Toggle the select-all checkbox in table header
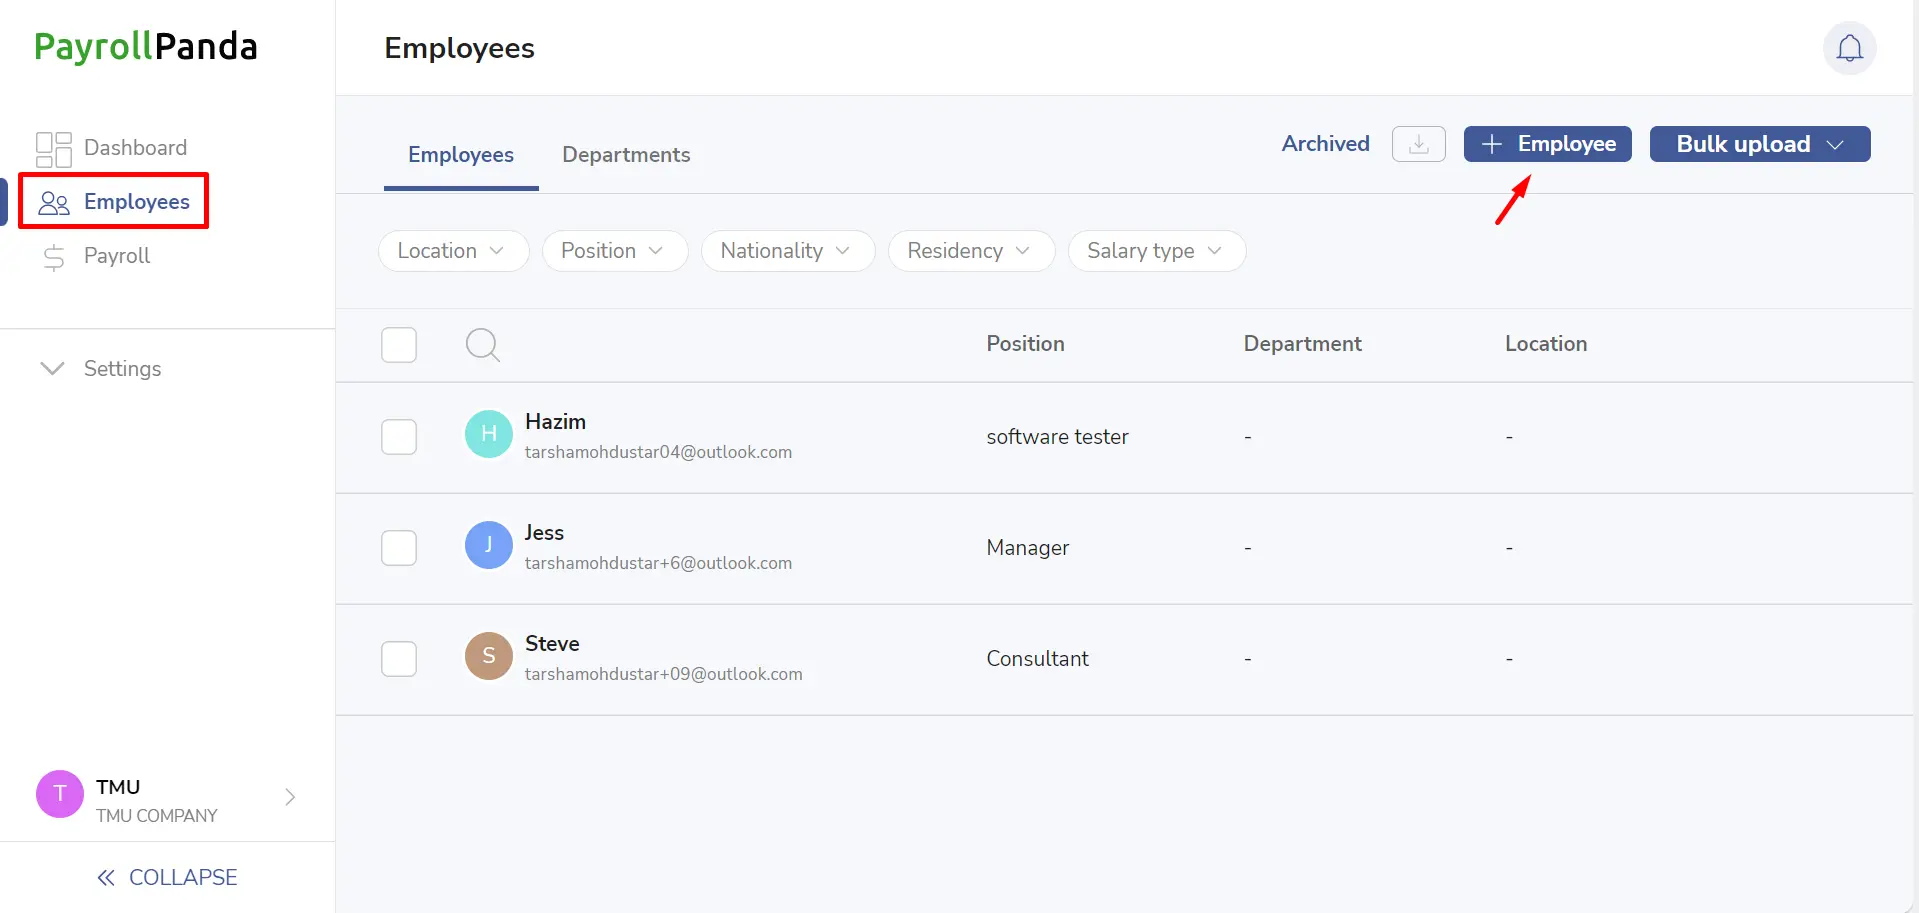Image resolution: width=1919 pixels, height=913 pixels. (399, 345)
